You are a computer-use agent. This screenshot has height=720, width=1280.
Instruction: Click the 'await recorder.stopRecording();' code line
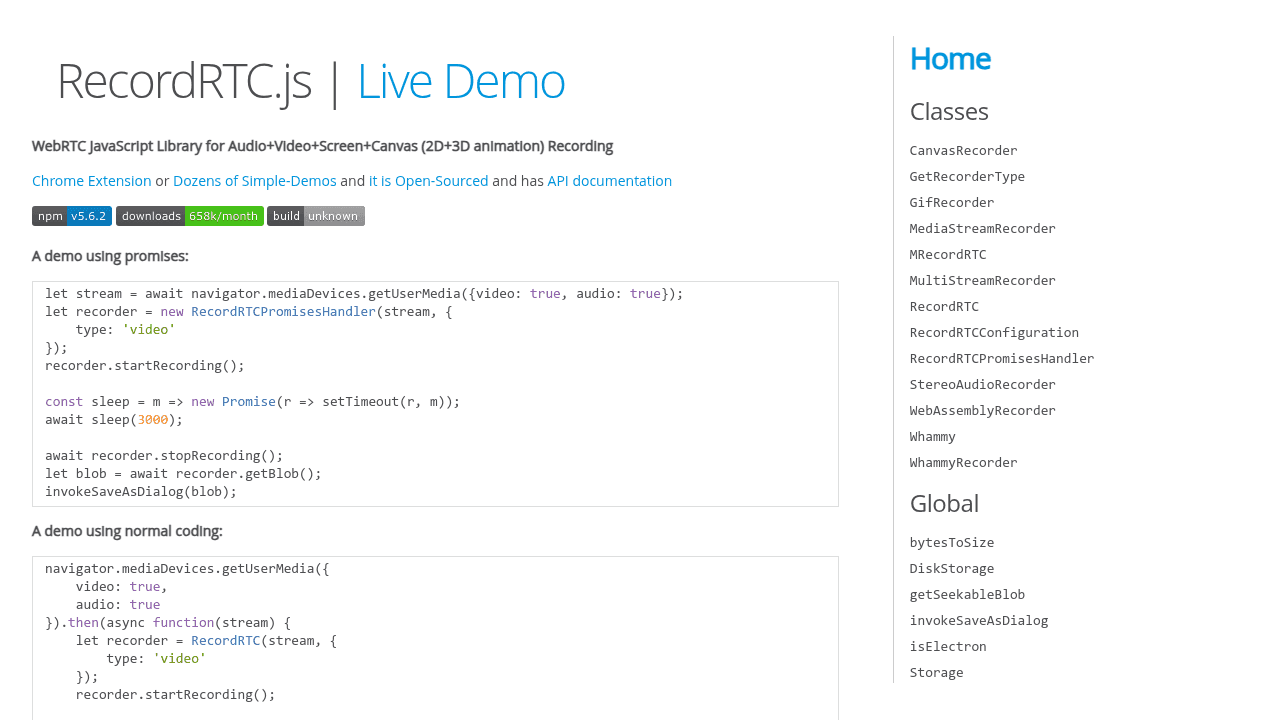click(x=164, y=456)
